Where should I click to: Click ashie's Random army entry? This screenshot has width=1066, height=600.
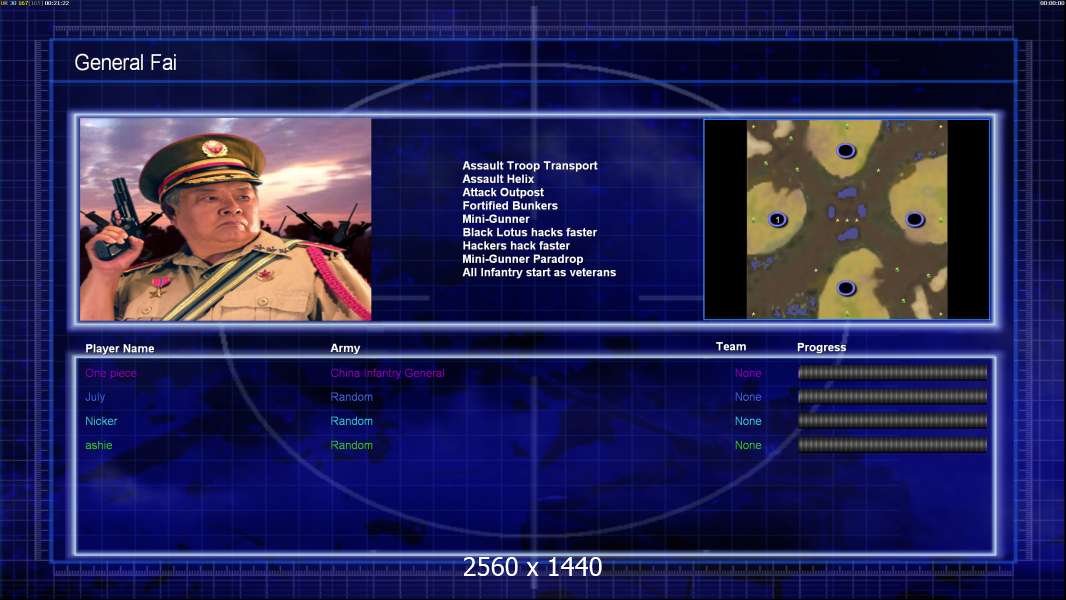[x=351, y=445]
